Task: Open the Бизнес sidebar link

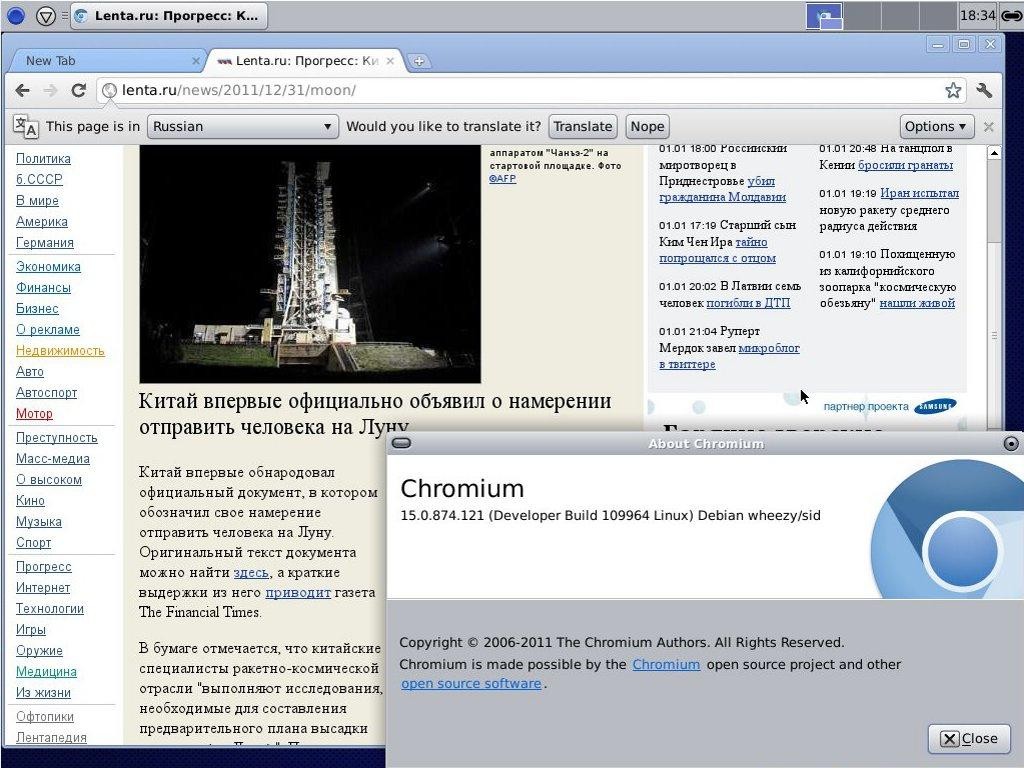Action: coord(37,308)
